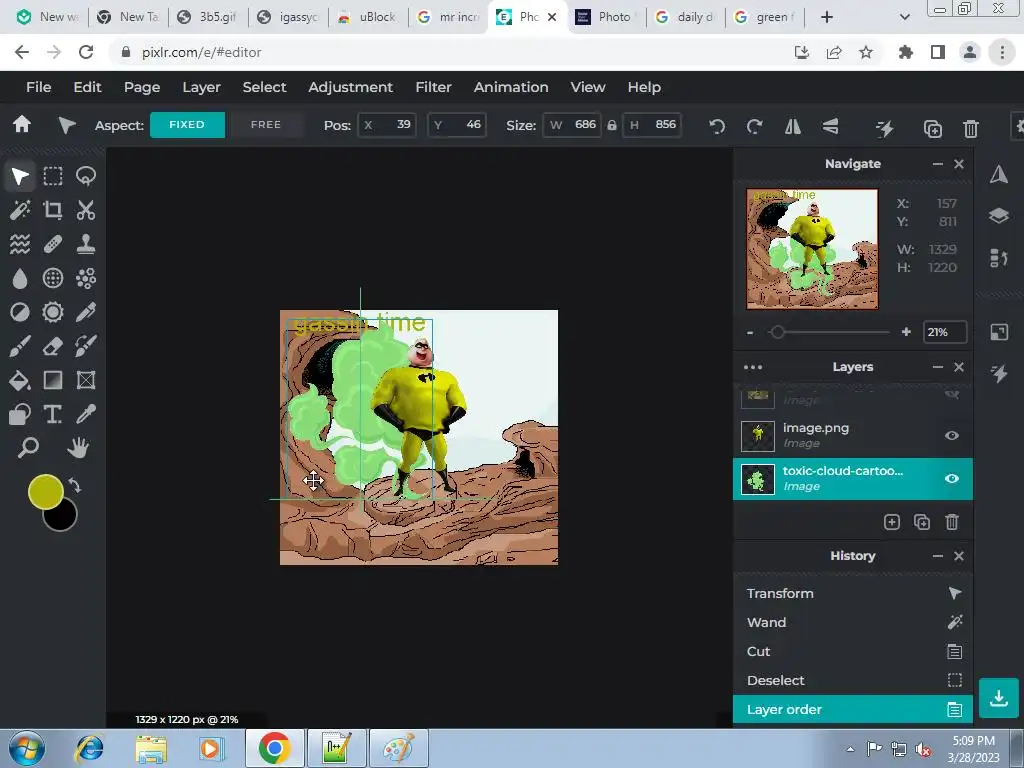Click the download save button
This screenshot has height=768, width=1024.
click(x=999, y=698)
